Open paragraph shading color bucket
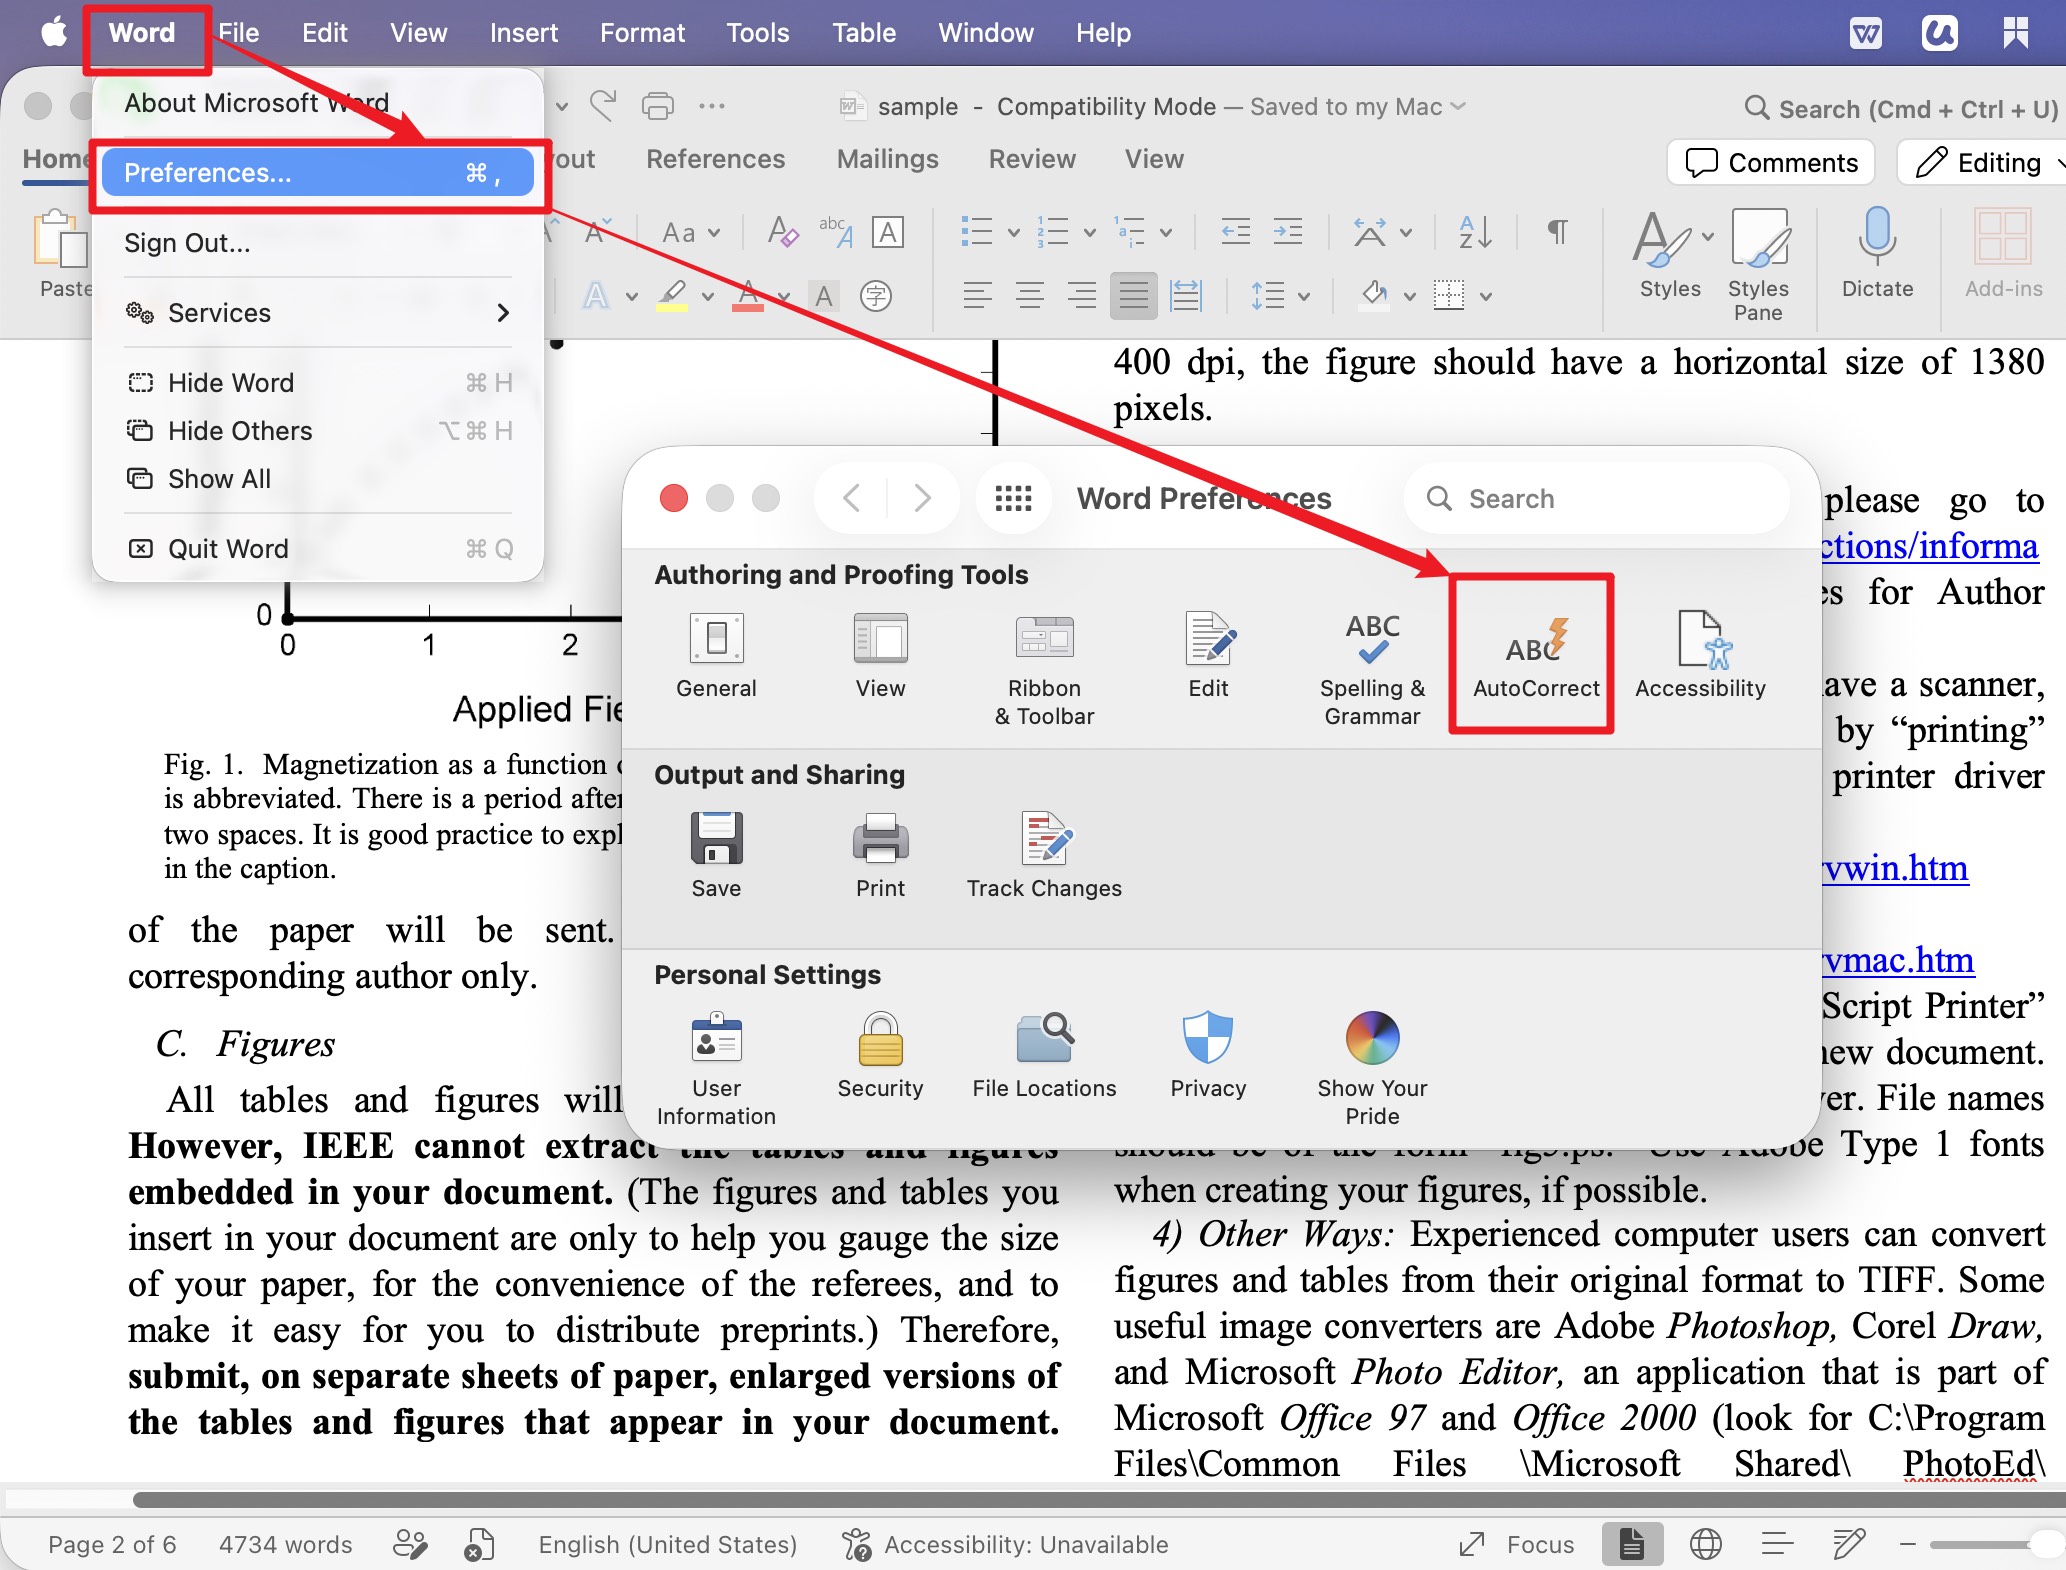 [1375, 295]
